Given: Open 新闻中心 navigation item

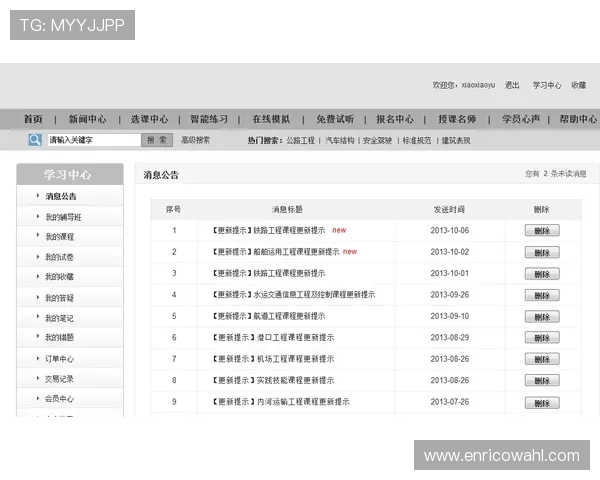Looking at the screenshot, I should [x=87, y=119].
